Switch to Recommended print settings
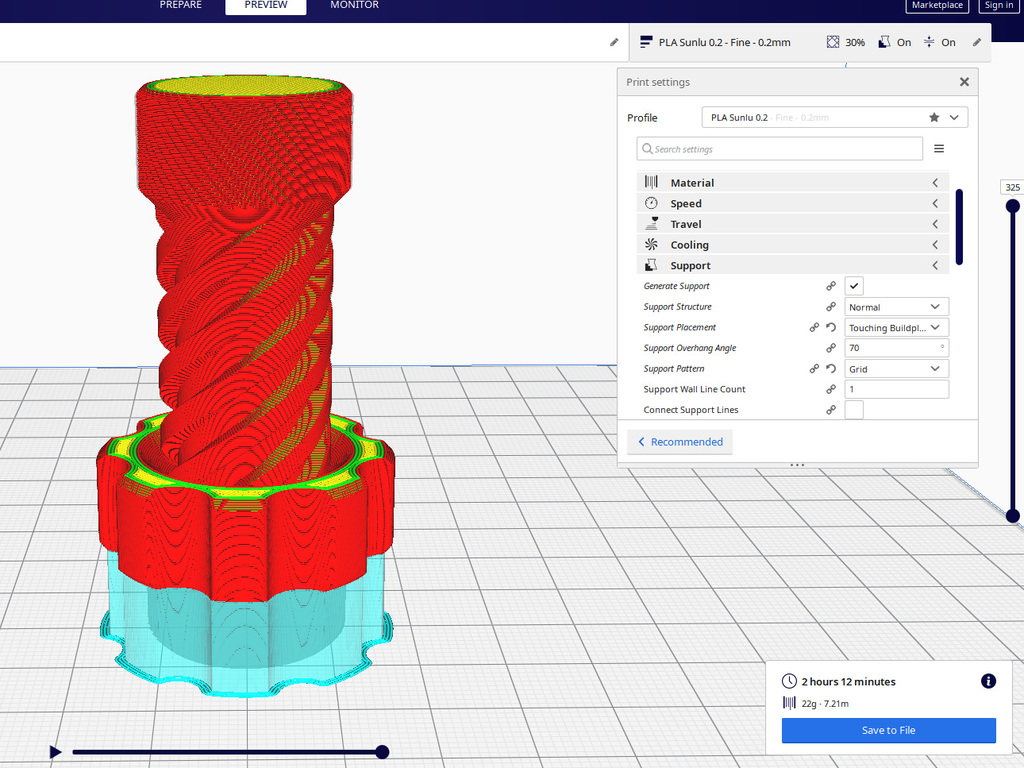Viewport: 1024px width, 768px height. pos(680,442)
